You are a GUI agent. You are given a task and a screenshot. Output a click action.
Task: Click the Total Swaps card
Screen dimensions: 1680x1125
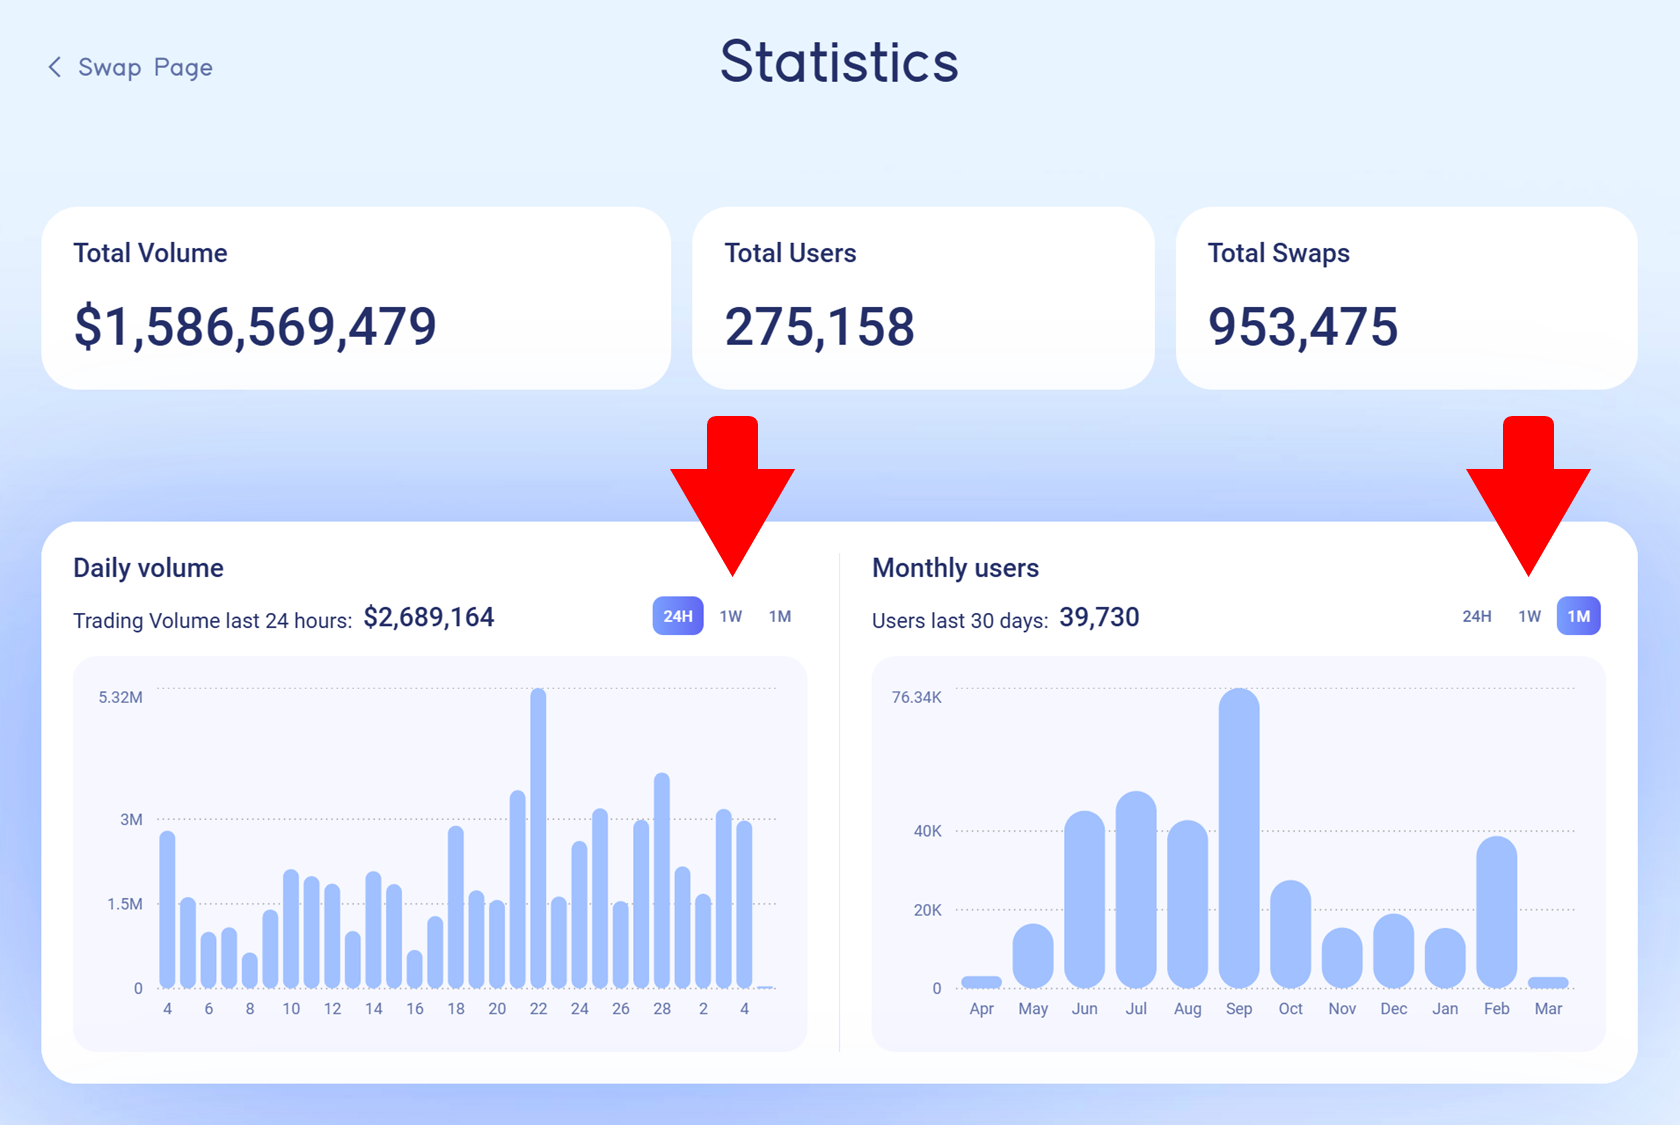(1405, 298)
